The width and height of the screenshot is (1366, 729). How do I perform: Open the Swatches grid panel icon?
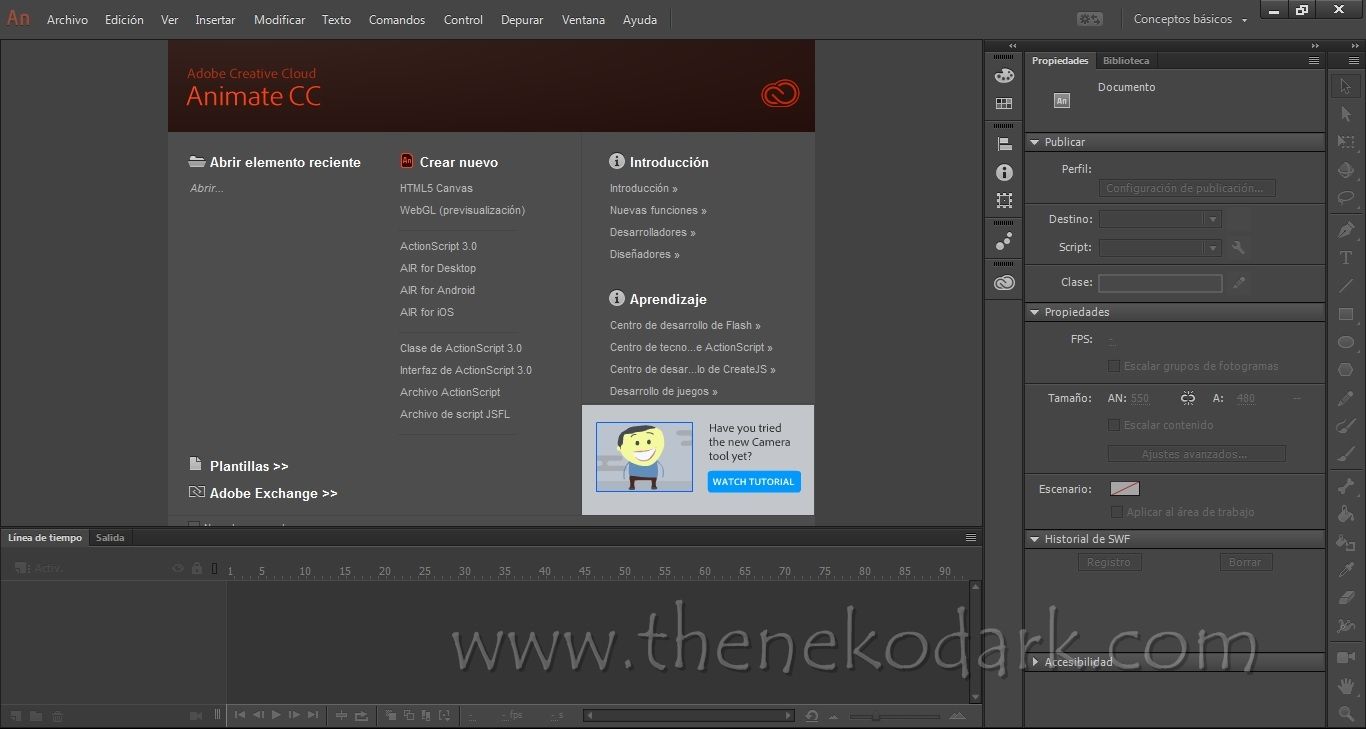pyautogui.click(x=1004, y=104)
